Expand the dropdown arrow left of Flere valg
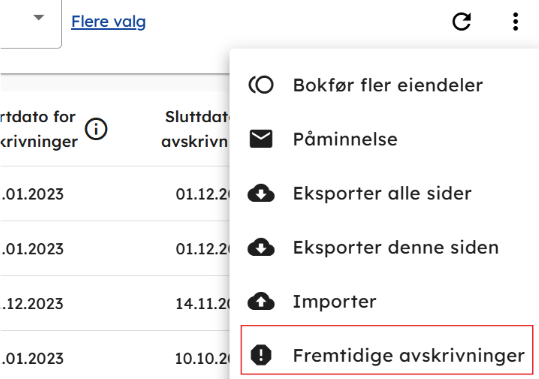This screenshot has width=539, height=379. (39, 17)
